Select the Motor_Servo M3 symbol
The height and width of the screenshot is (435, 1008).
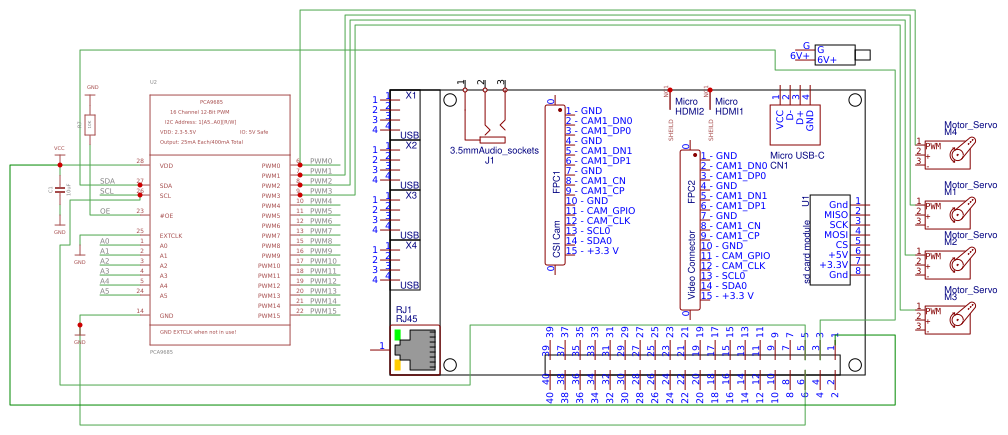[944, 319]
